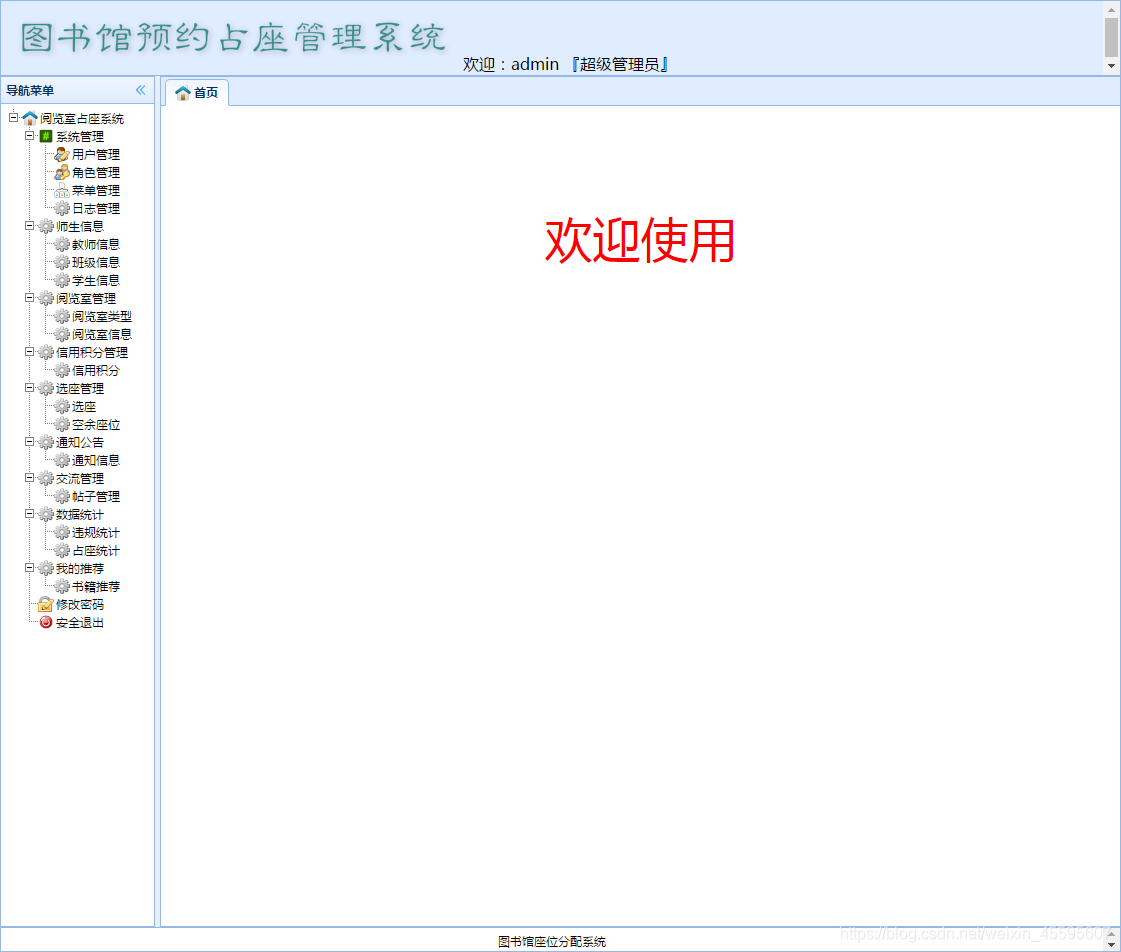Select the 角色管理 people icon
The width and height of the screenshot is (1121, 952).
(x=63, y=172)
